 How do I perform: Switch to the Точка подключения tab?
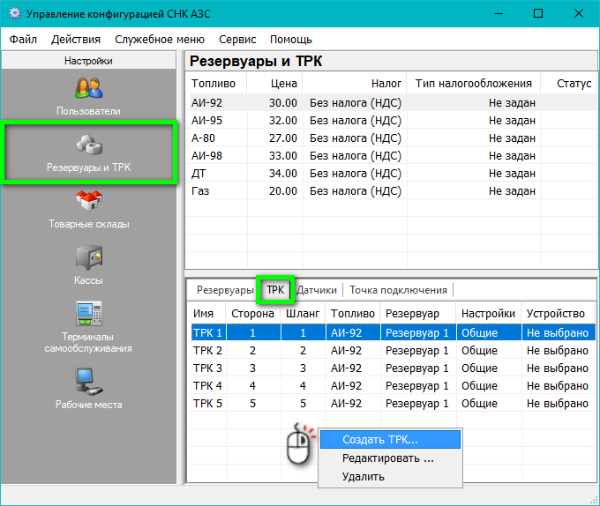tap(398, 290)
